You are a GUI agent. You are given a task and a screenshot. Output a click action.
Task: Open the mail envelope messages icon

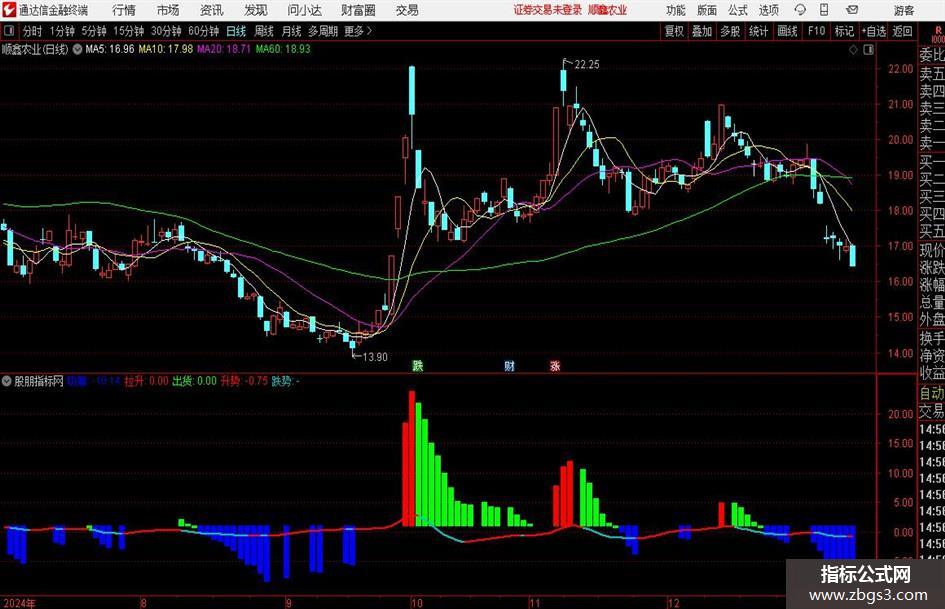(x=852, y=10)
